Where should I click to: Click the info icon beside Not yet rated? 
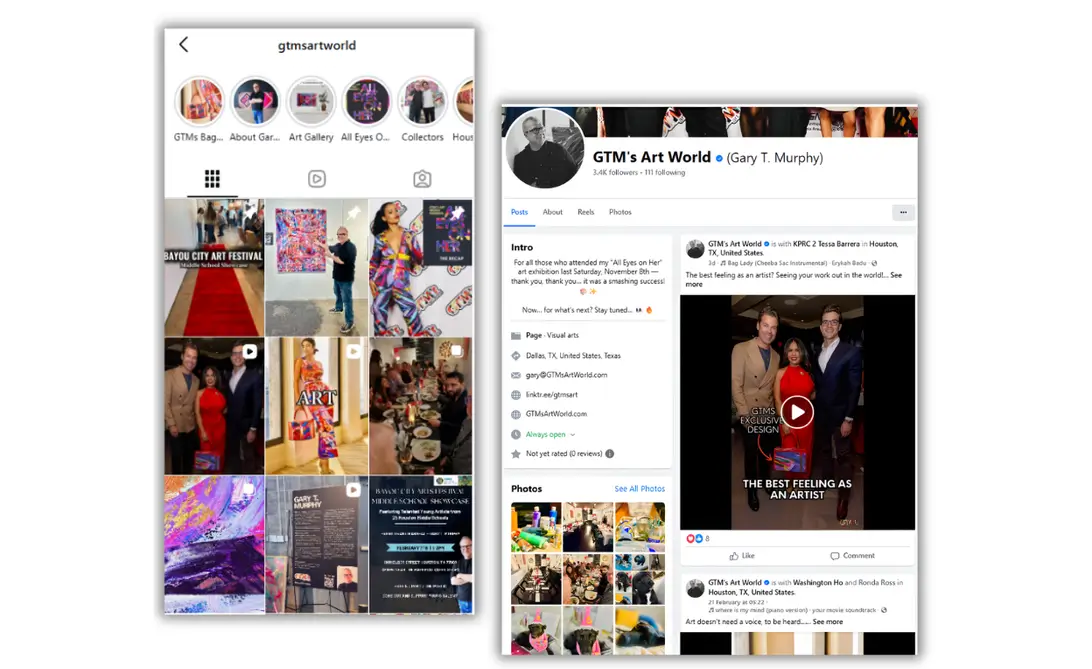[x=609, y=454]
